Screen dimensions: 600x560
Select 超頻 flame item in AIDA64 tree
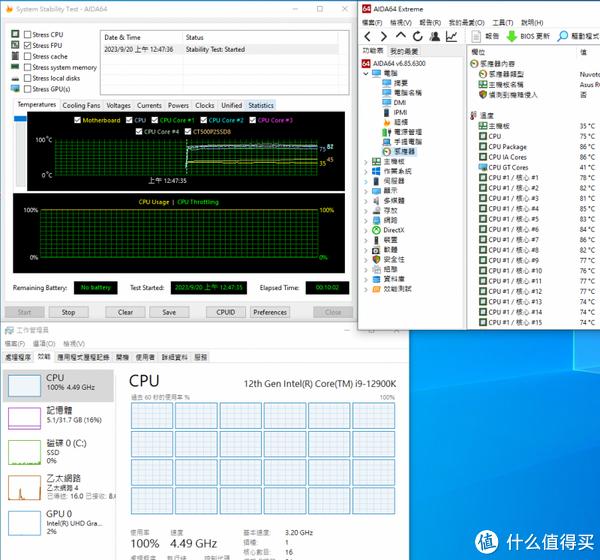click(401, 122)
